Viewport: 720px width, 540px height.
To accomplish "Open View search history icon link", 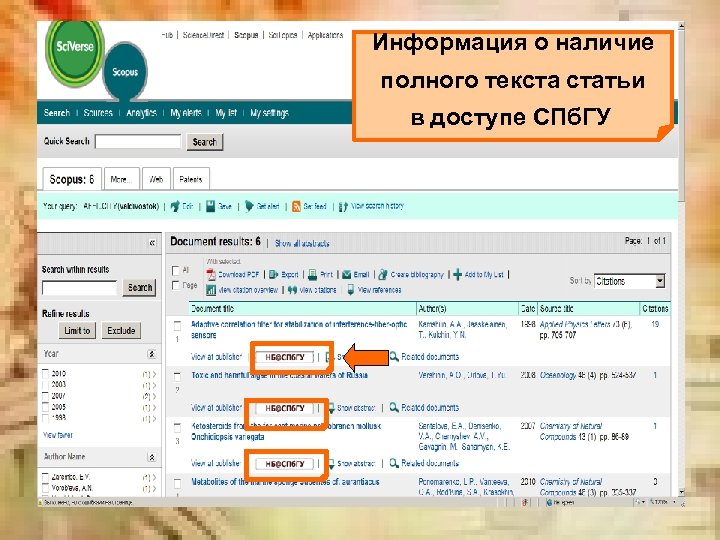I will 343,207.
